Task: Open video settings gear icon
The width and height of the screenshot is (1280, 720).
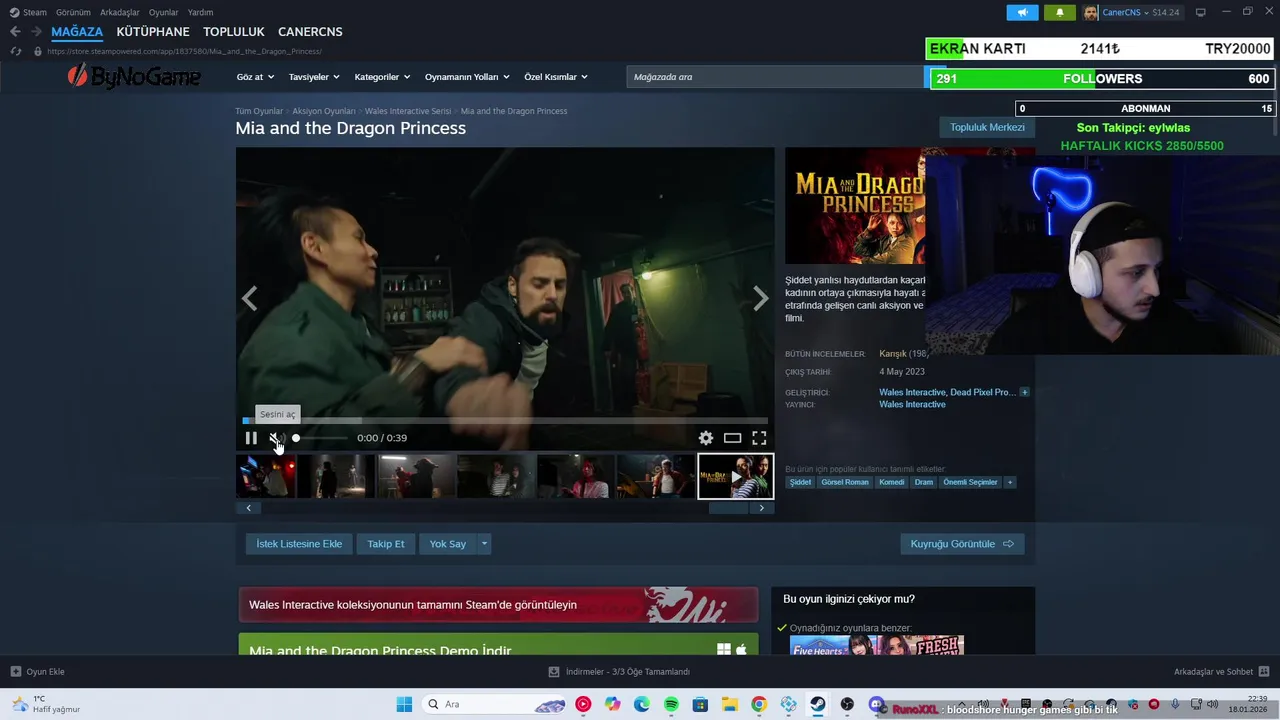Action: (706, 438)
